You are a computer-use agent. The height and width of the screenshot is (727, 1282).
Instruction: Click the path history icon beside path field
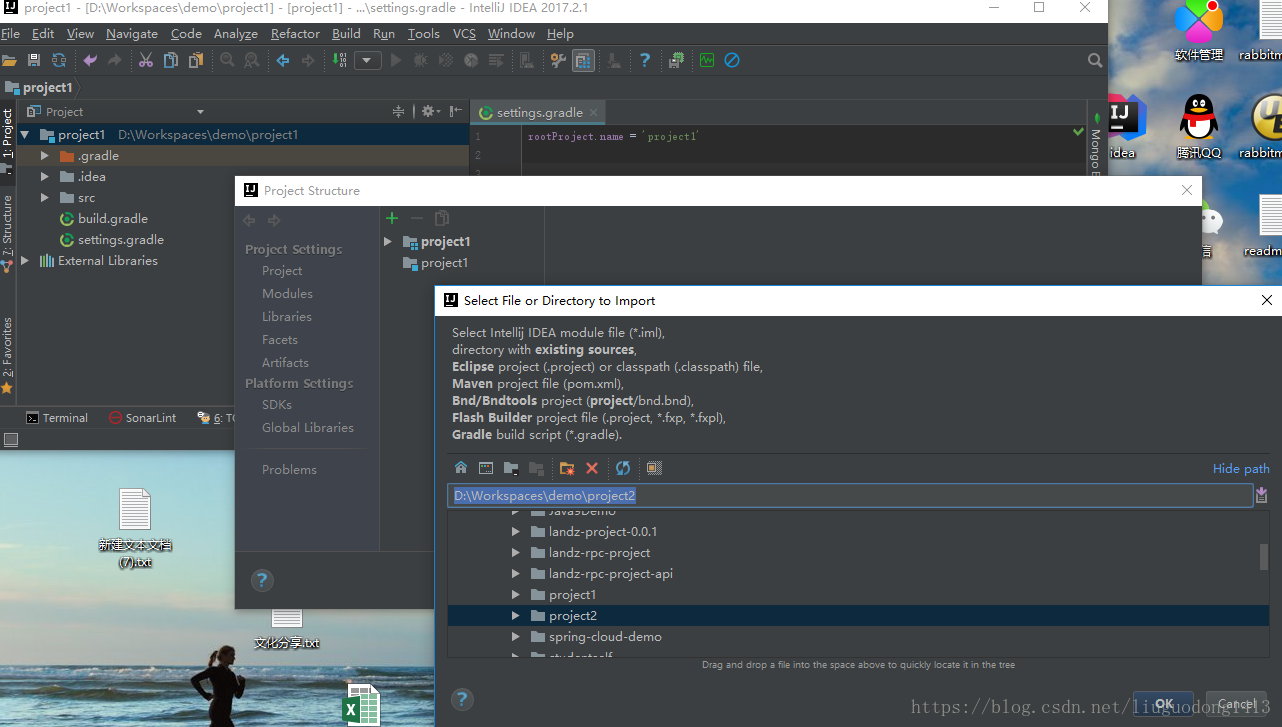(1262, 495)
